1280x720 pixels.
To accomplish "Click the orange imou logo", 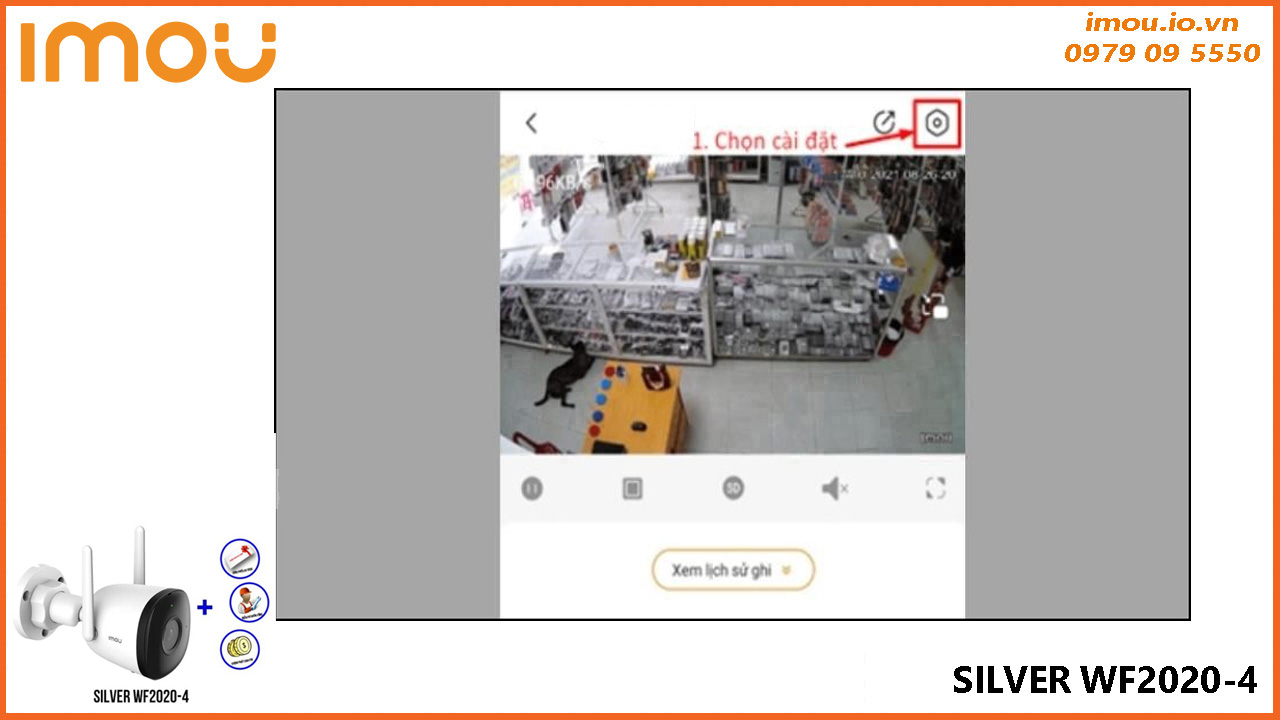I will coord(148,52).
